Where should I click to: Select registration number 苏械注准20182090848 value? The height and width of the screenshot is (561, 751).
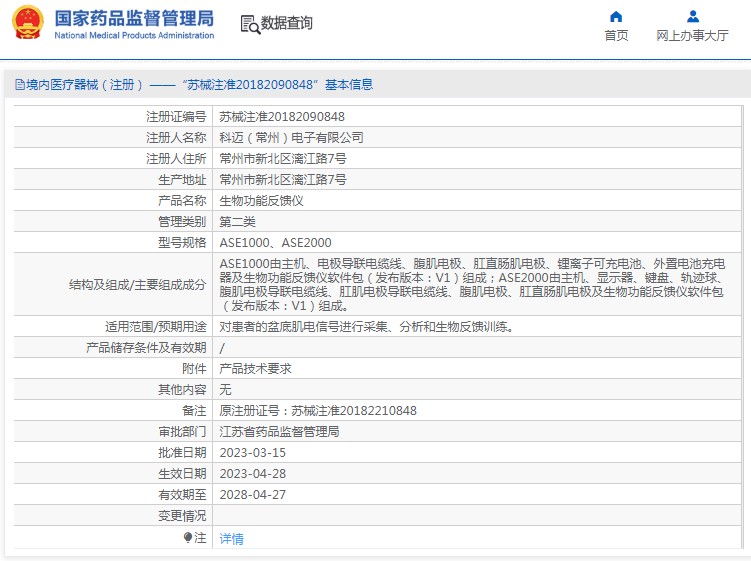(282, 116)
